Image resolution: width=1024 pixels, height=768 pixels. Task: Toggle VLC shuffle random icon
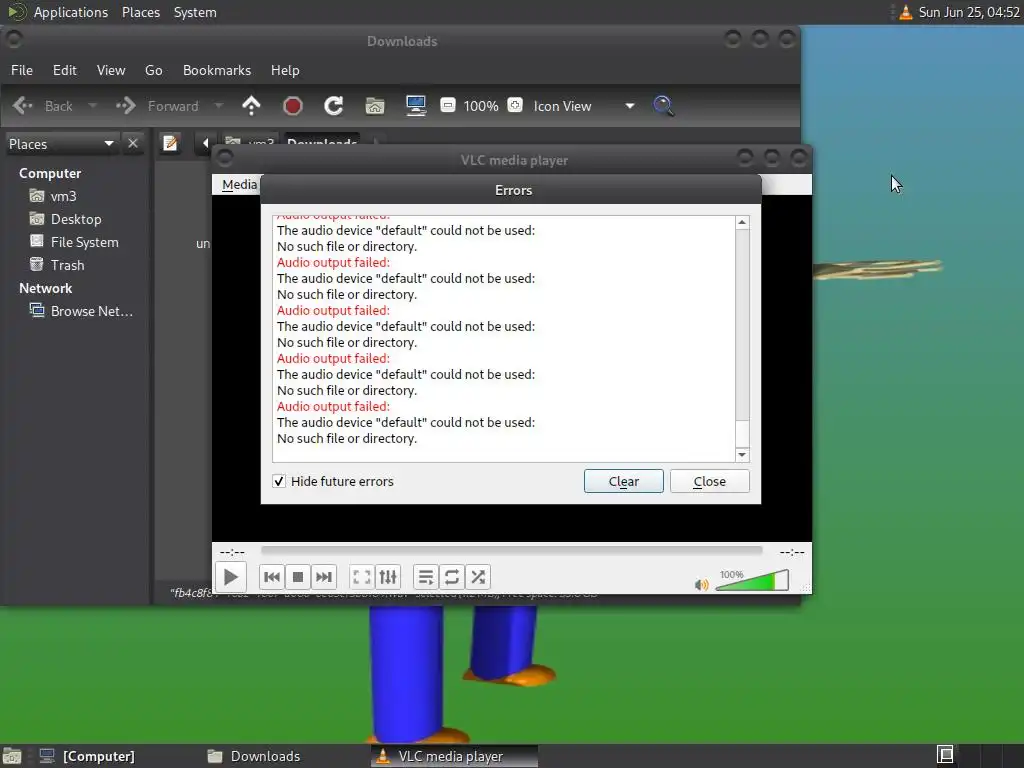click(x=478, y=577)
